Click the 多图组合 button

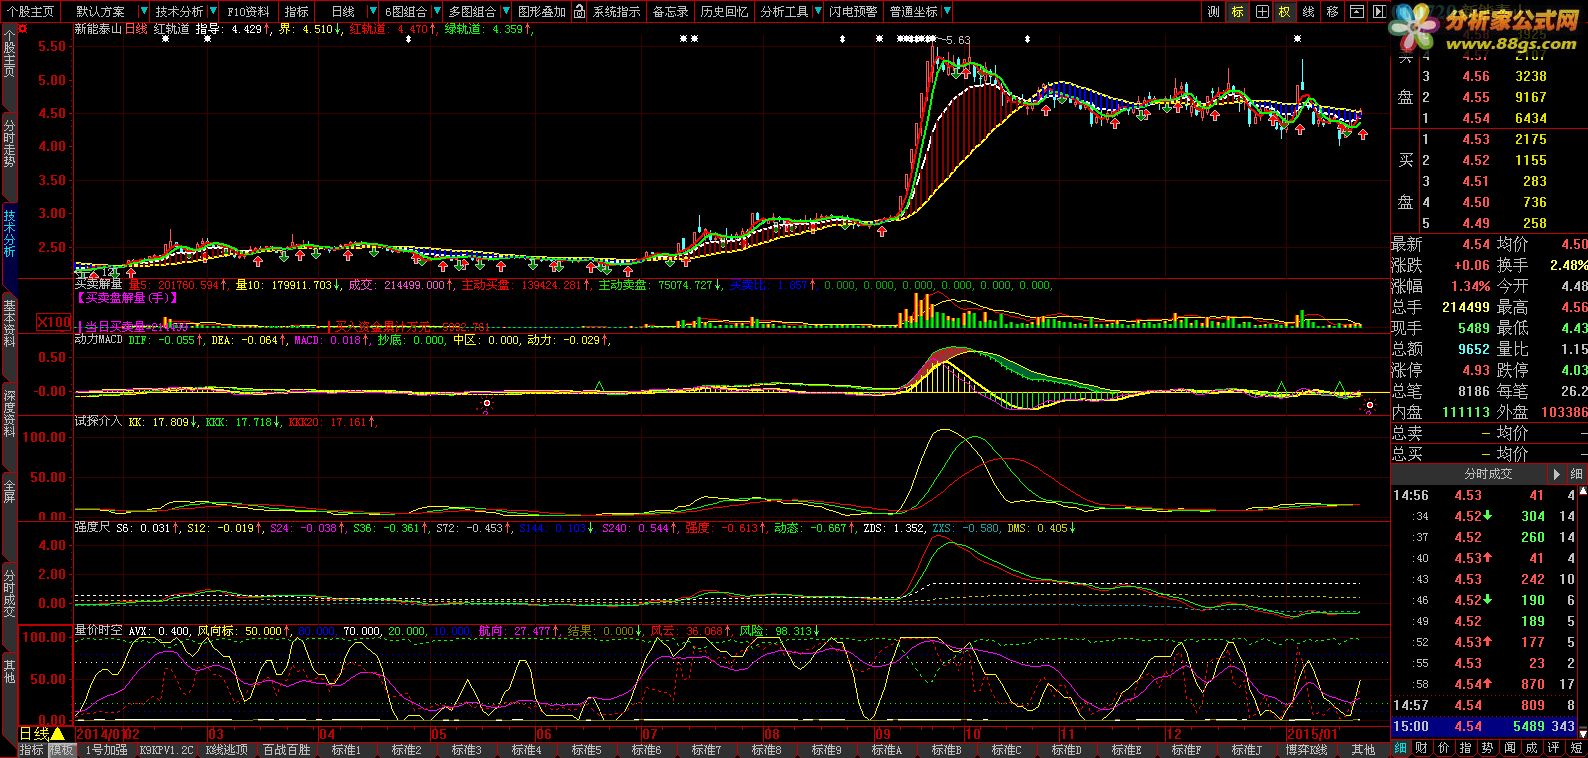[471, 12]
